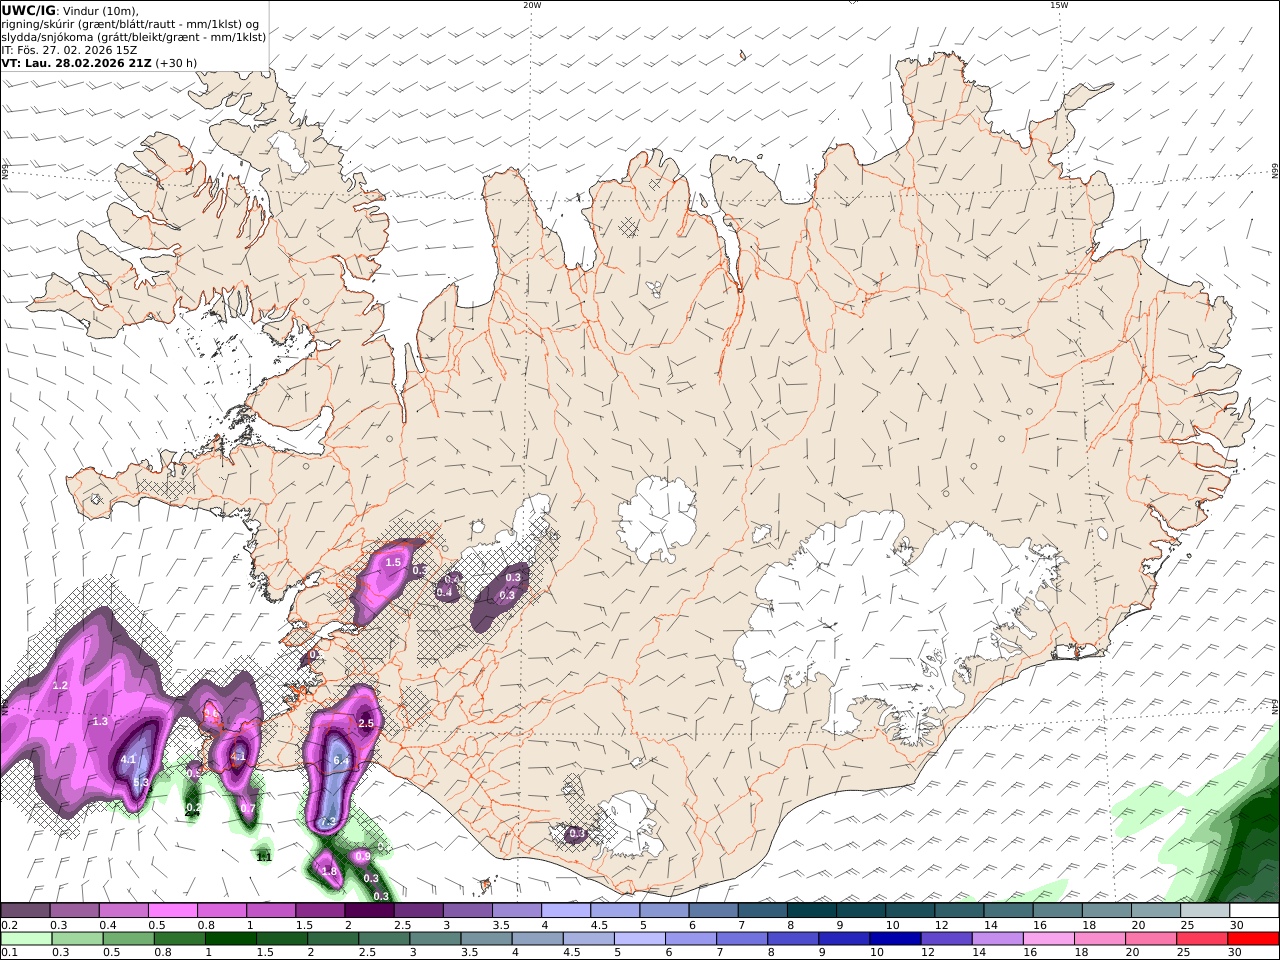Pick lower legend pale green swatch at 0.1
This screenshot has width=1280, height=960.
[27, 939]
